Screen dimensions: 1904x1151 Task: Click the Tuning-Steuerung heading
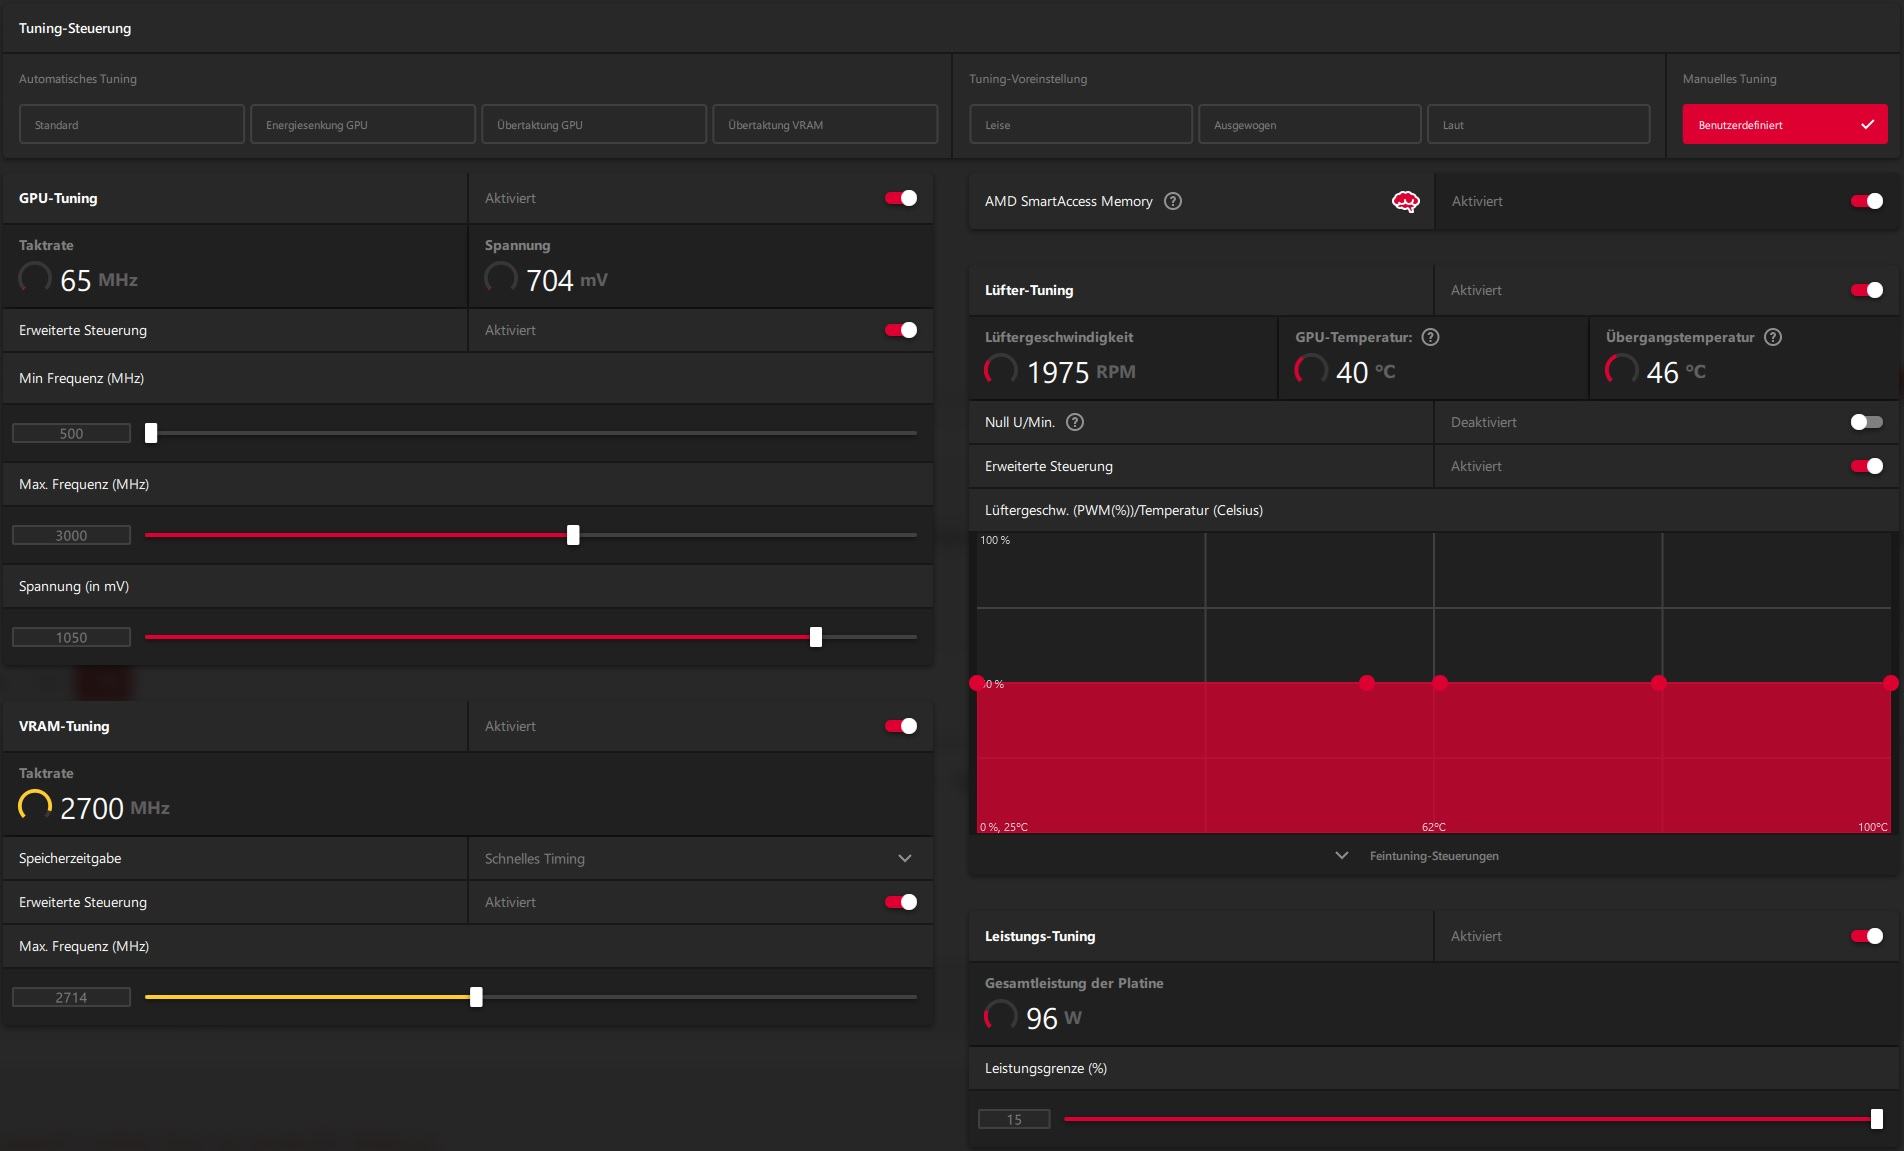point(75,28)
